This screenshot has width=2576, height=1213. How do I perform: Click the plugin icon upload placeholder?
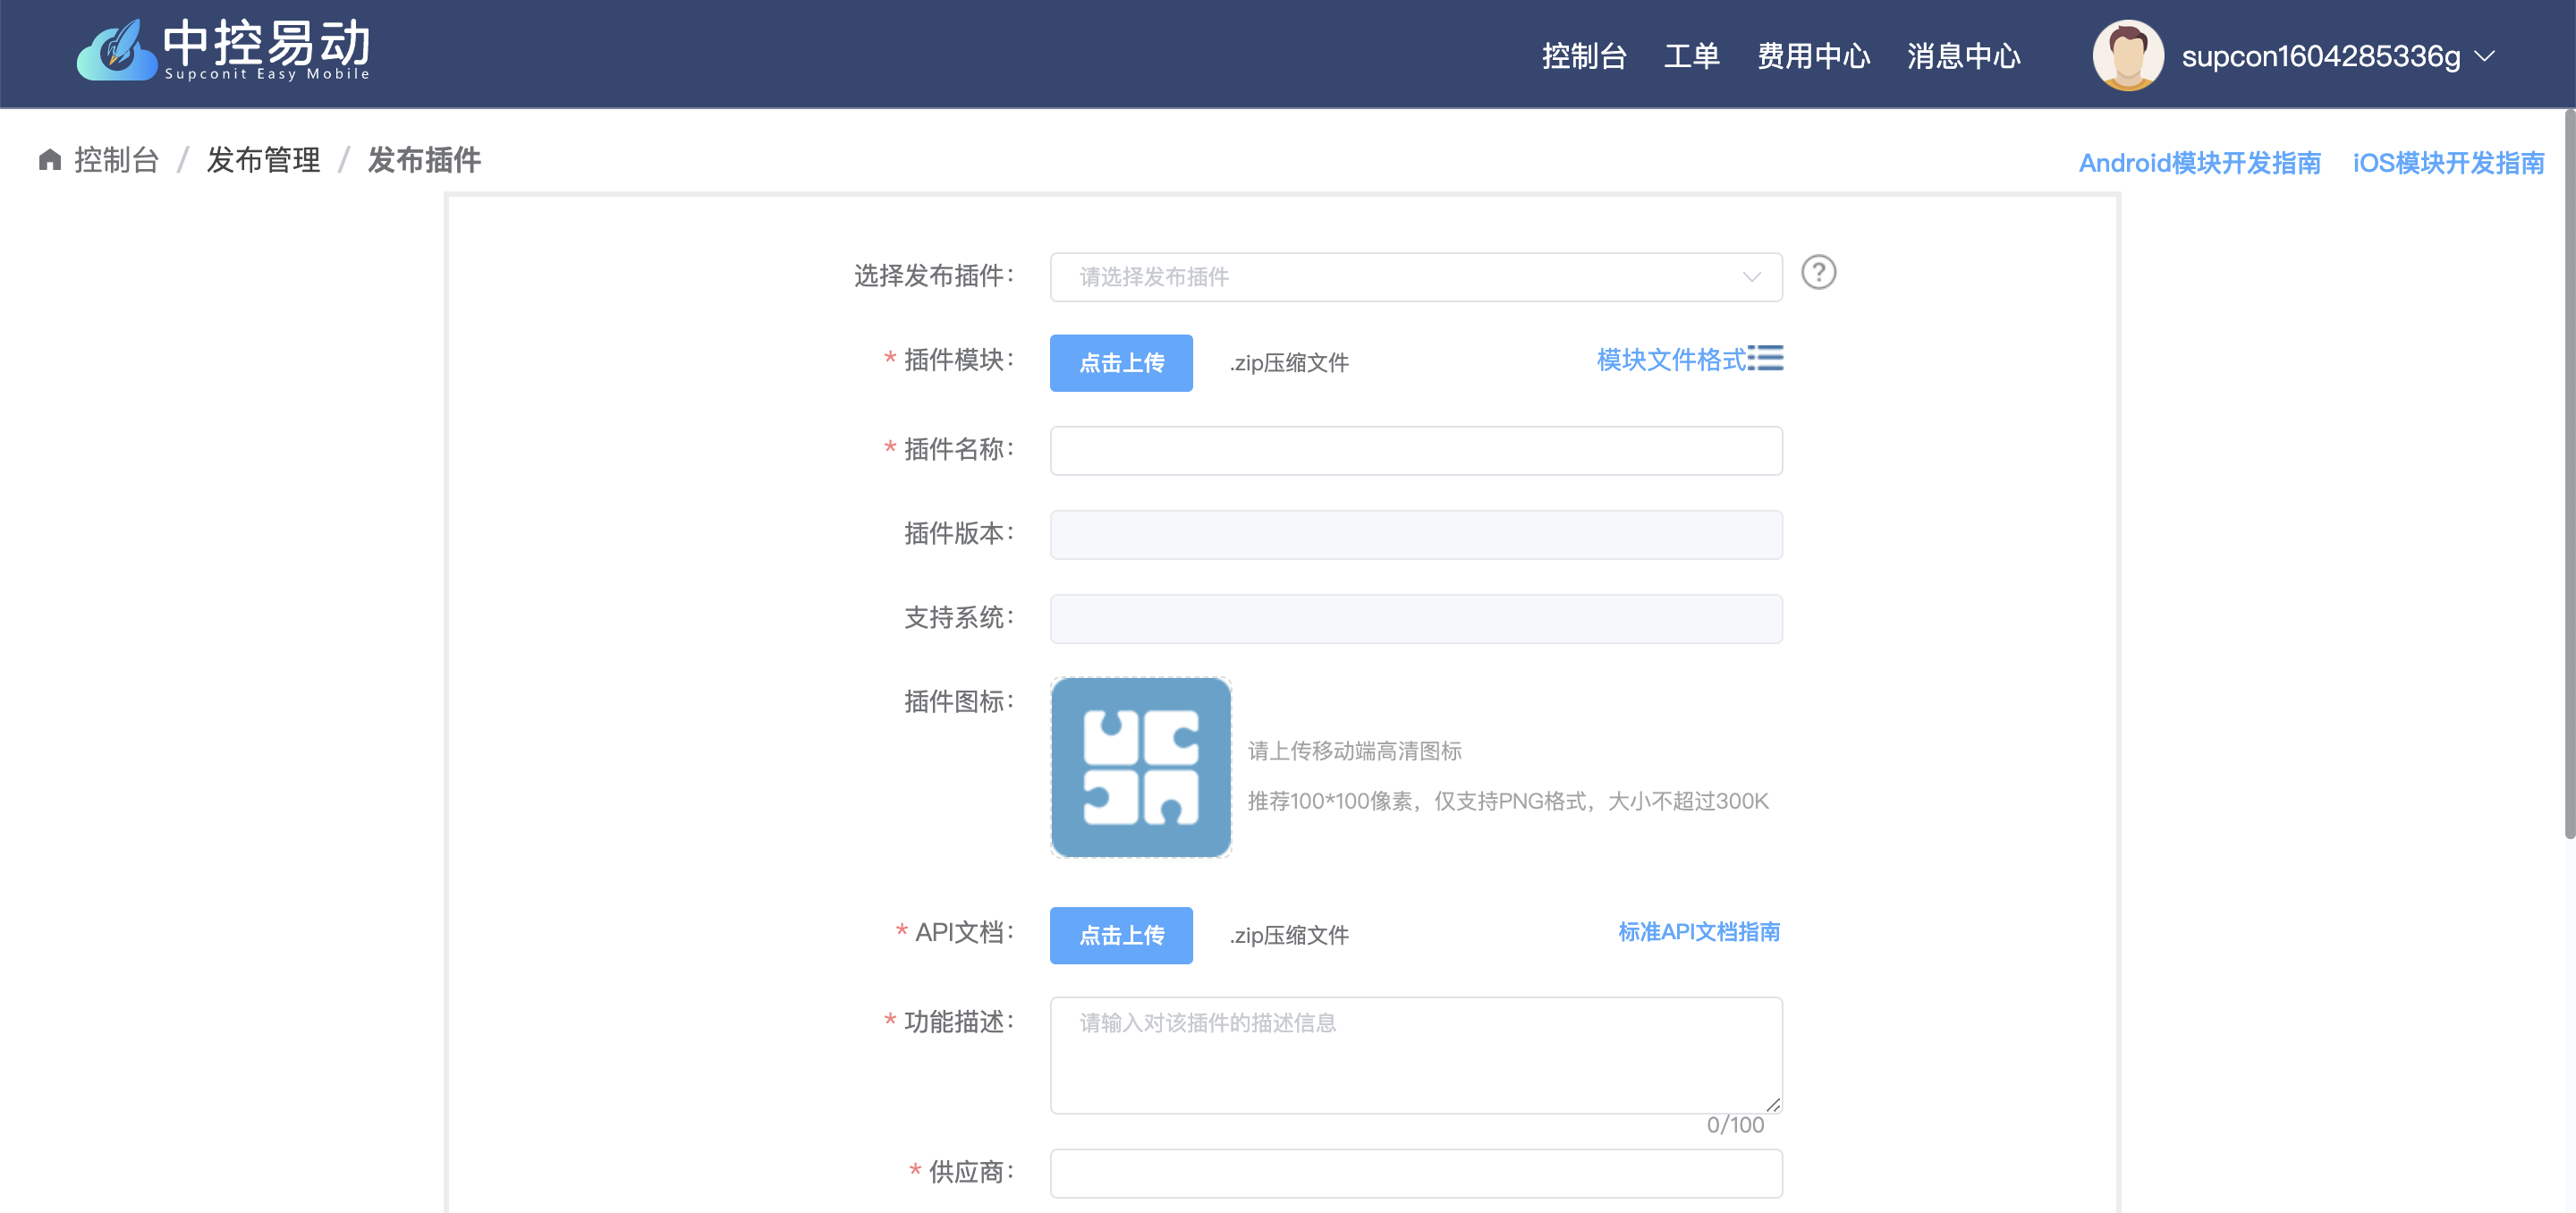(x=1141, y=768)
